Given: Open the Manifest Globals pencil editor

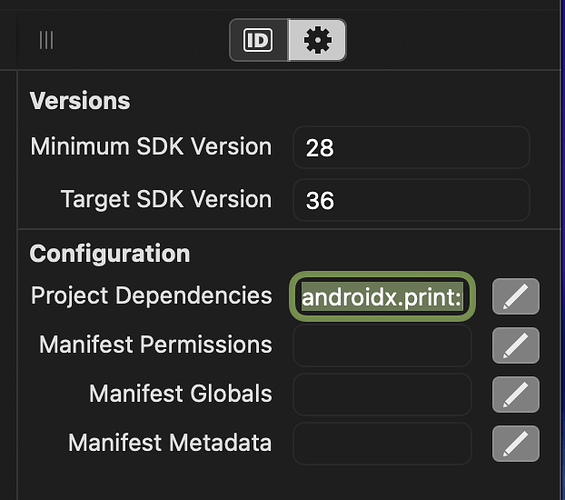Looking at the screenshot, I should pyautogui.click(x=516, y=394).
